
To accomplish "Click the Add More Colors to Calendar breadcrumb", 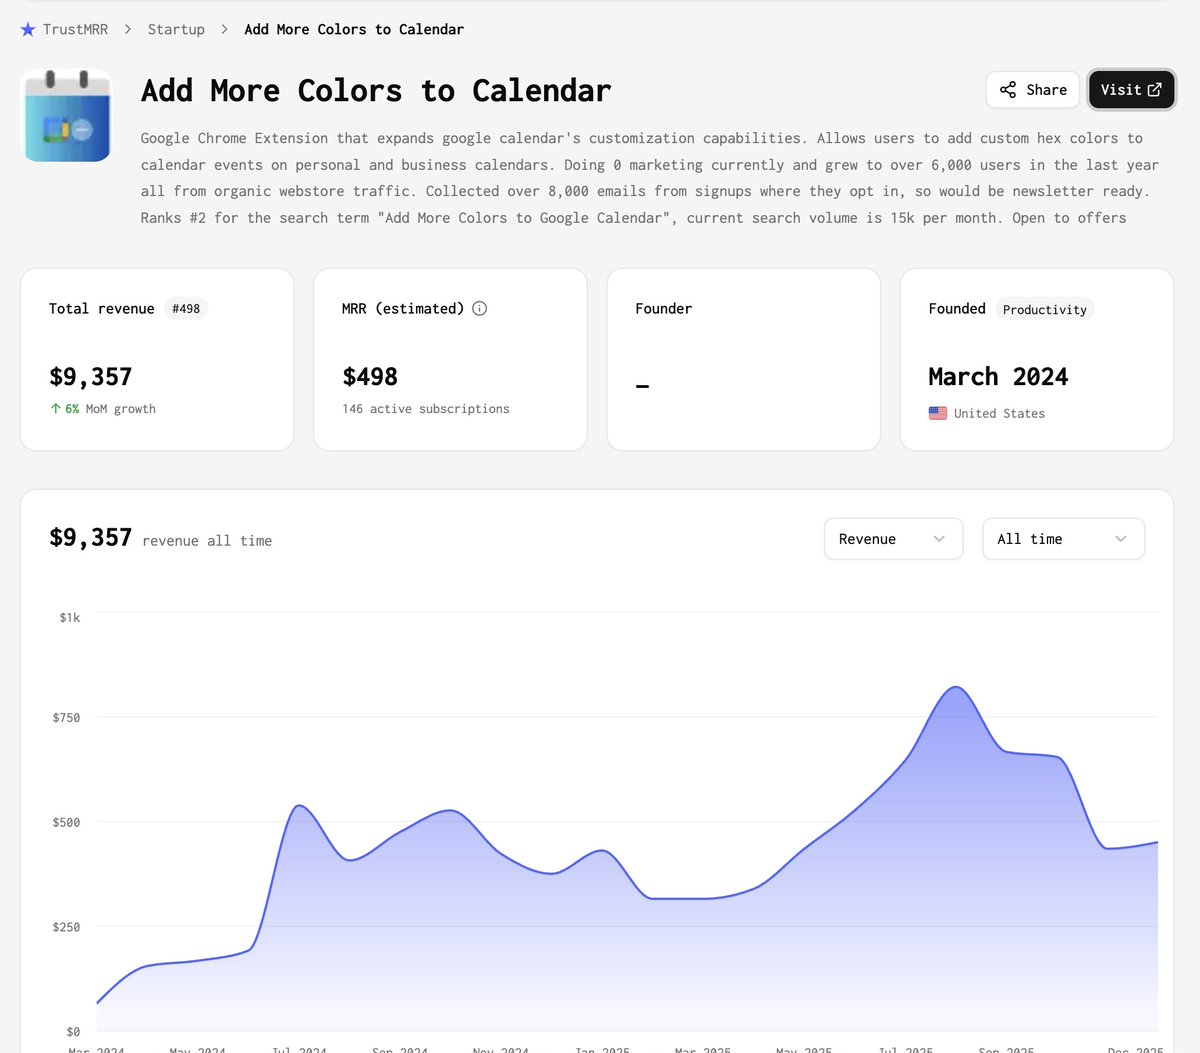I will 354,29.
